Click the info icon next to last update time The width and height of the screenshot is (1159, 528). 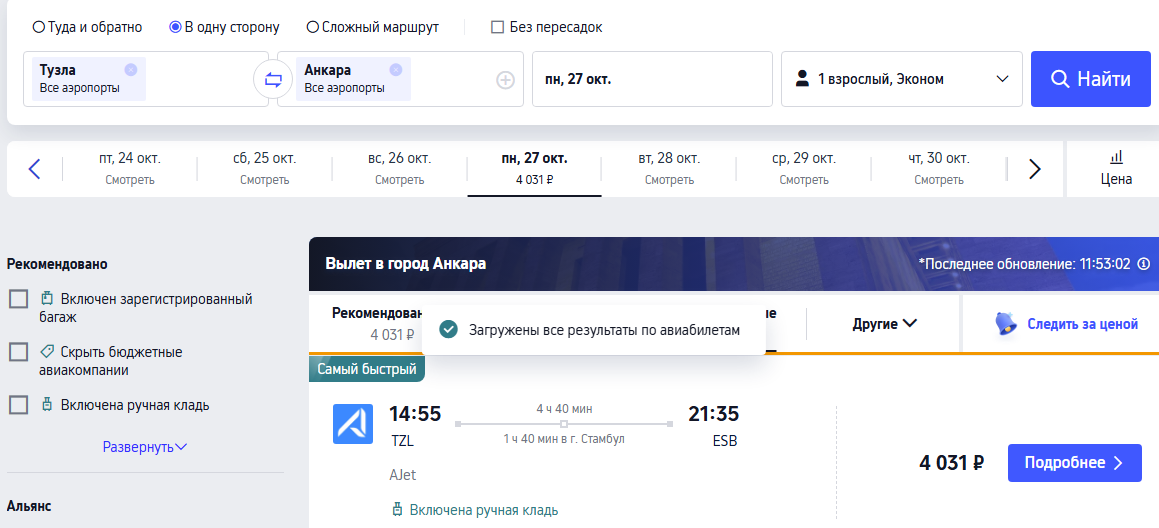click(1143, 264)
